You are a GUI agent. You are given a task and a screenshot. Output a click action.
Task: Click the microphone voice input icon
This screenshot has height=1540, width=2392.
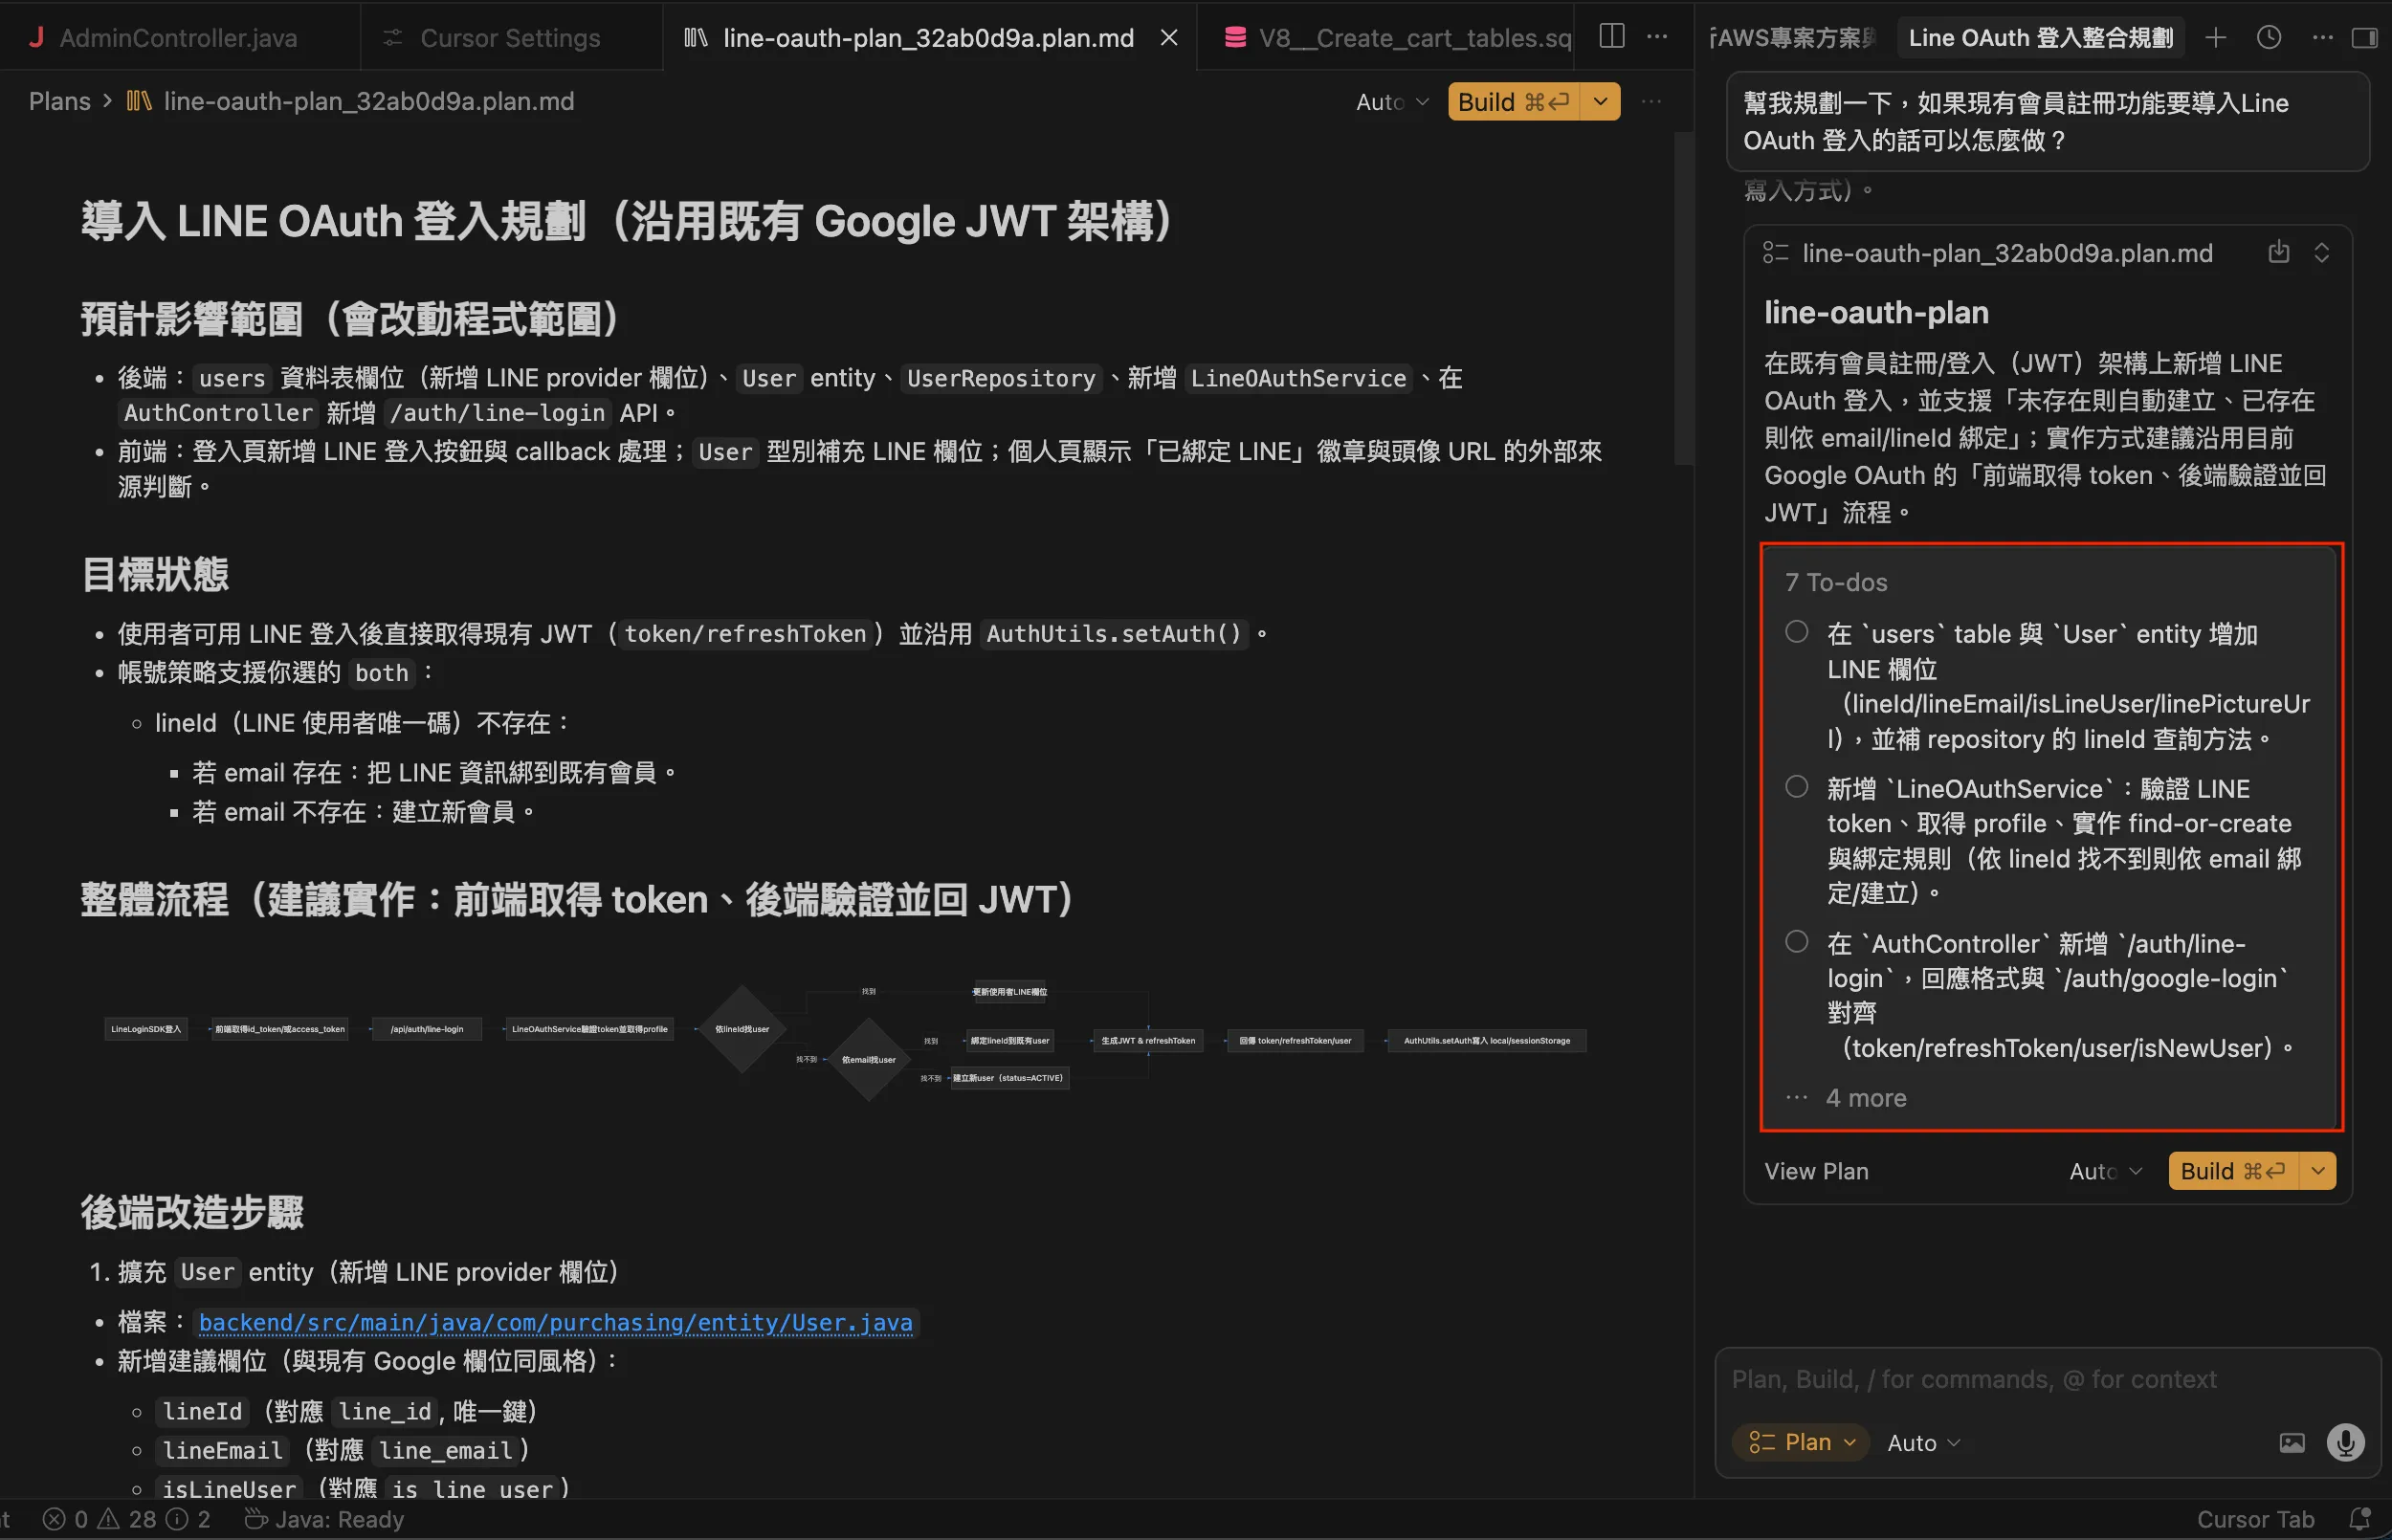coord(2344,1442)
